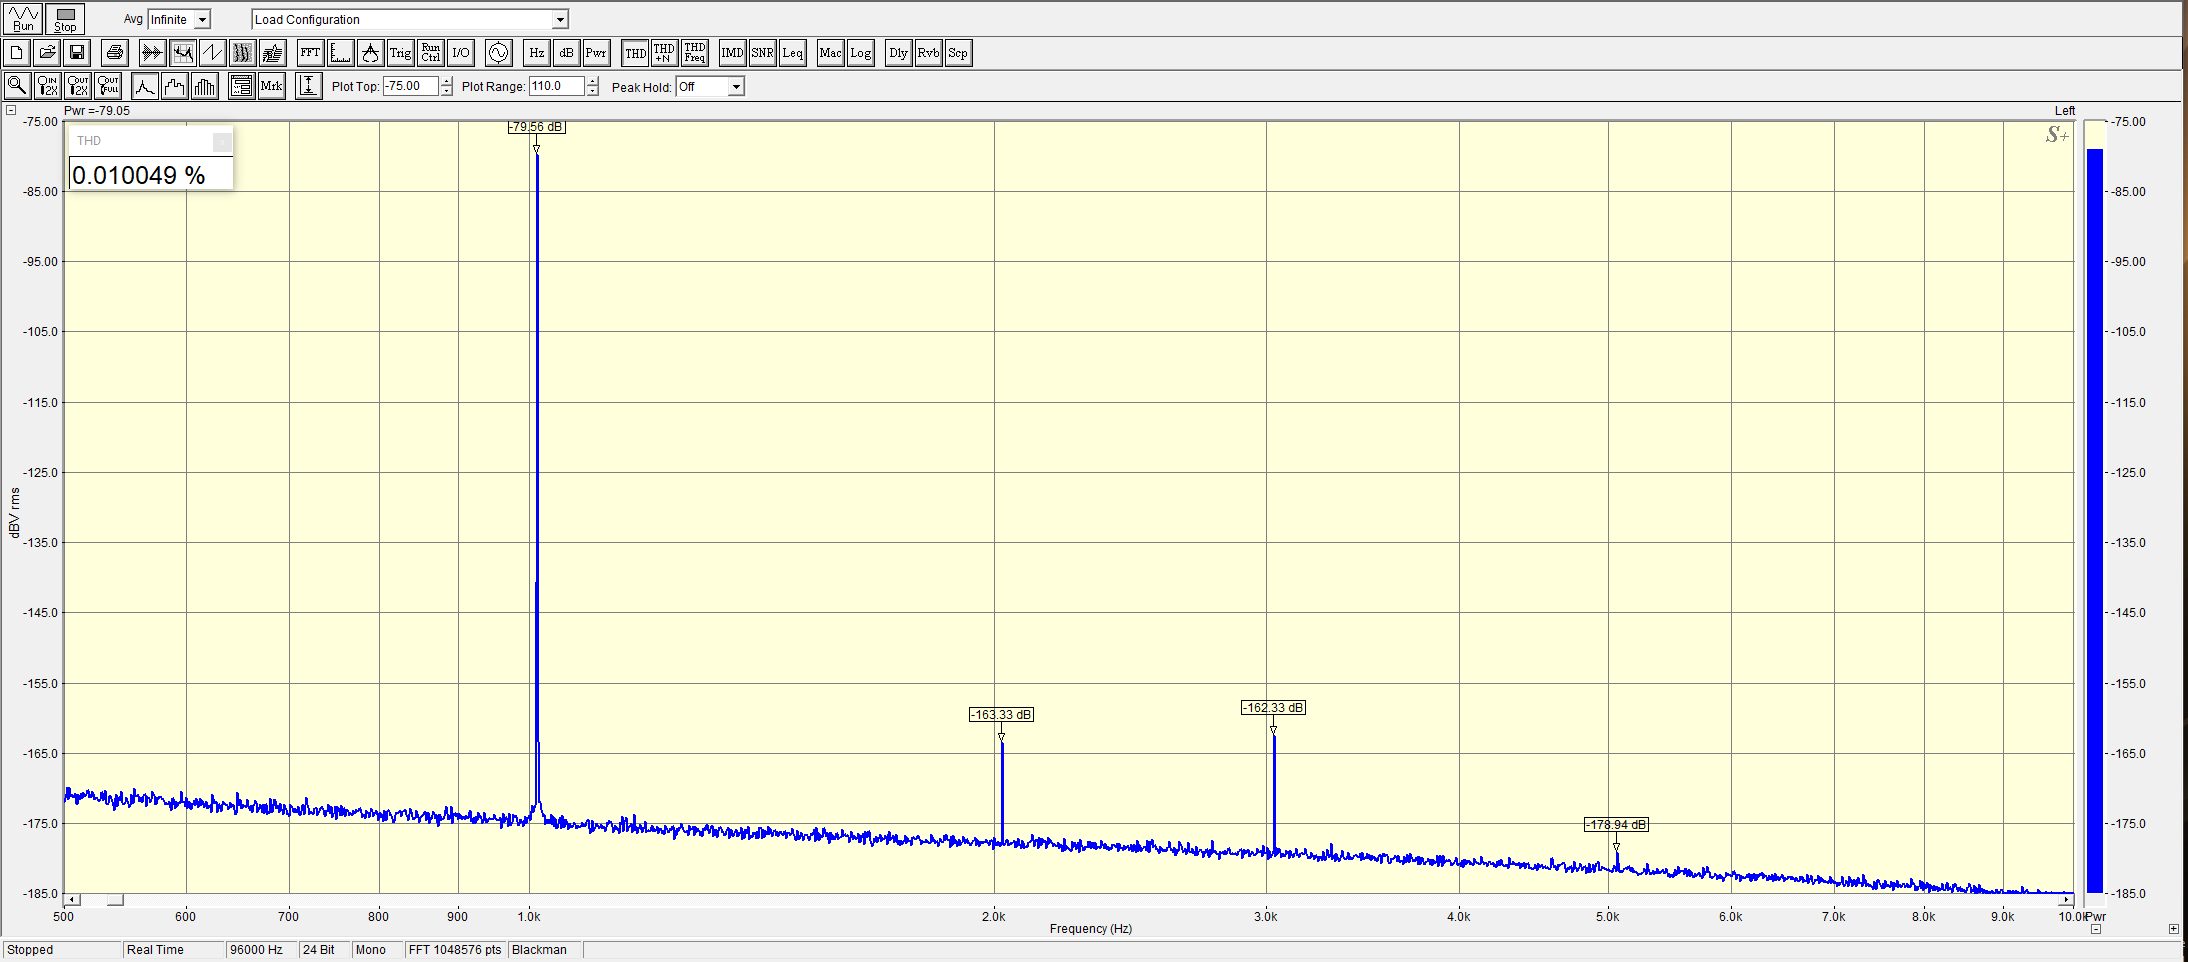The image size is (2188, 962).
Task: Open the signal generator sine icon
Action: (x=499, y=53)
